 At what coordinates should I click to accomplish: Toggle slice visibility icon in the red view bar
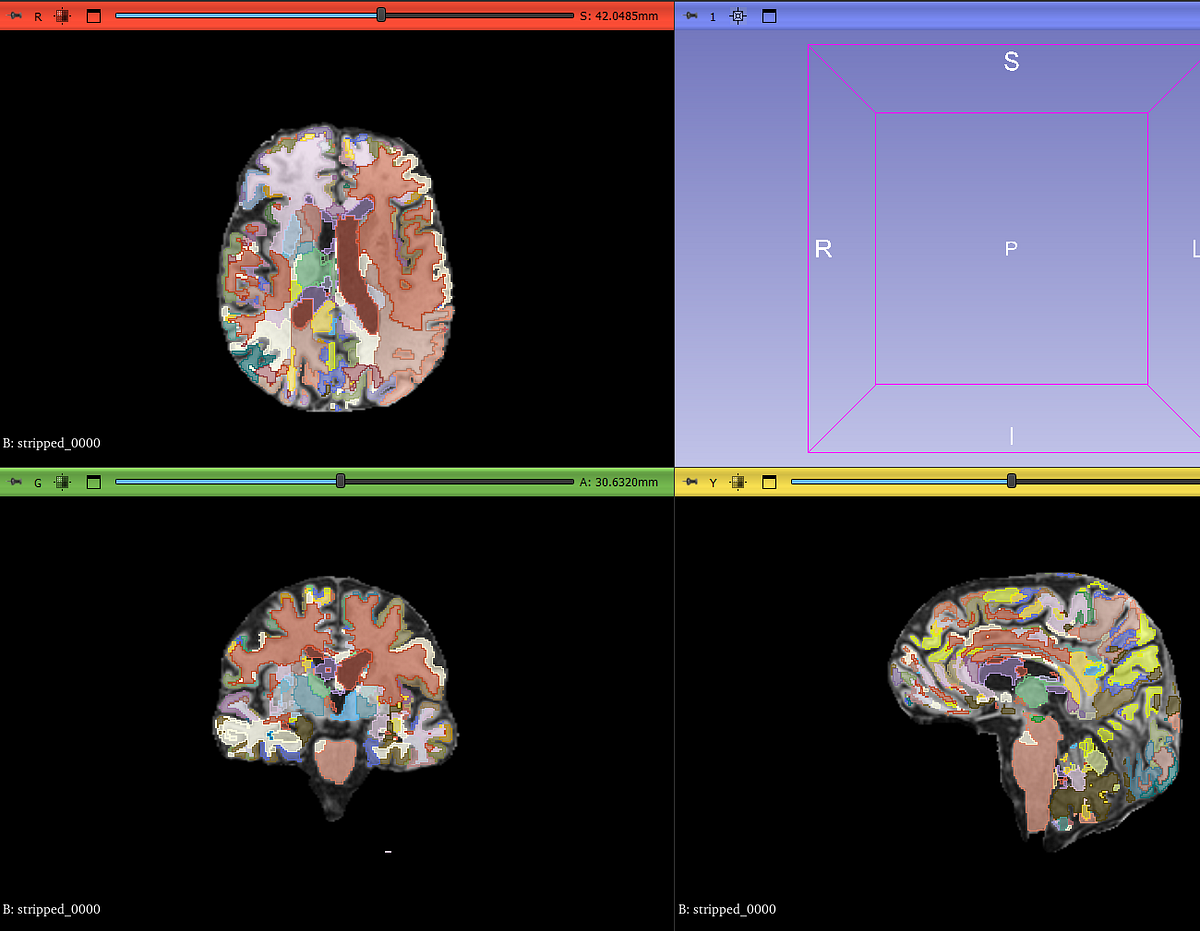62,15
